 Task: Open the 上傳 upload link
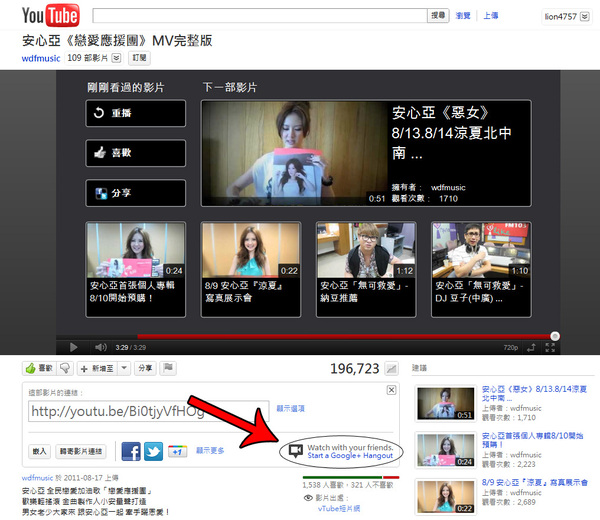pyautogui.click(x=491, y=16)
